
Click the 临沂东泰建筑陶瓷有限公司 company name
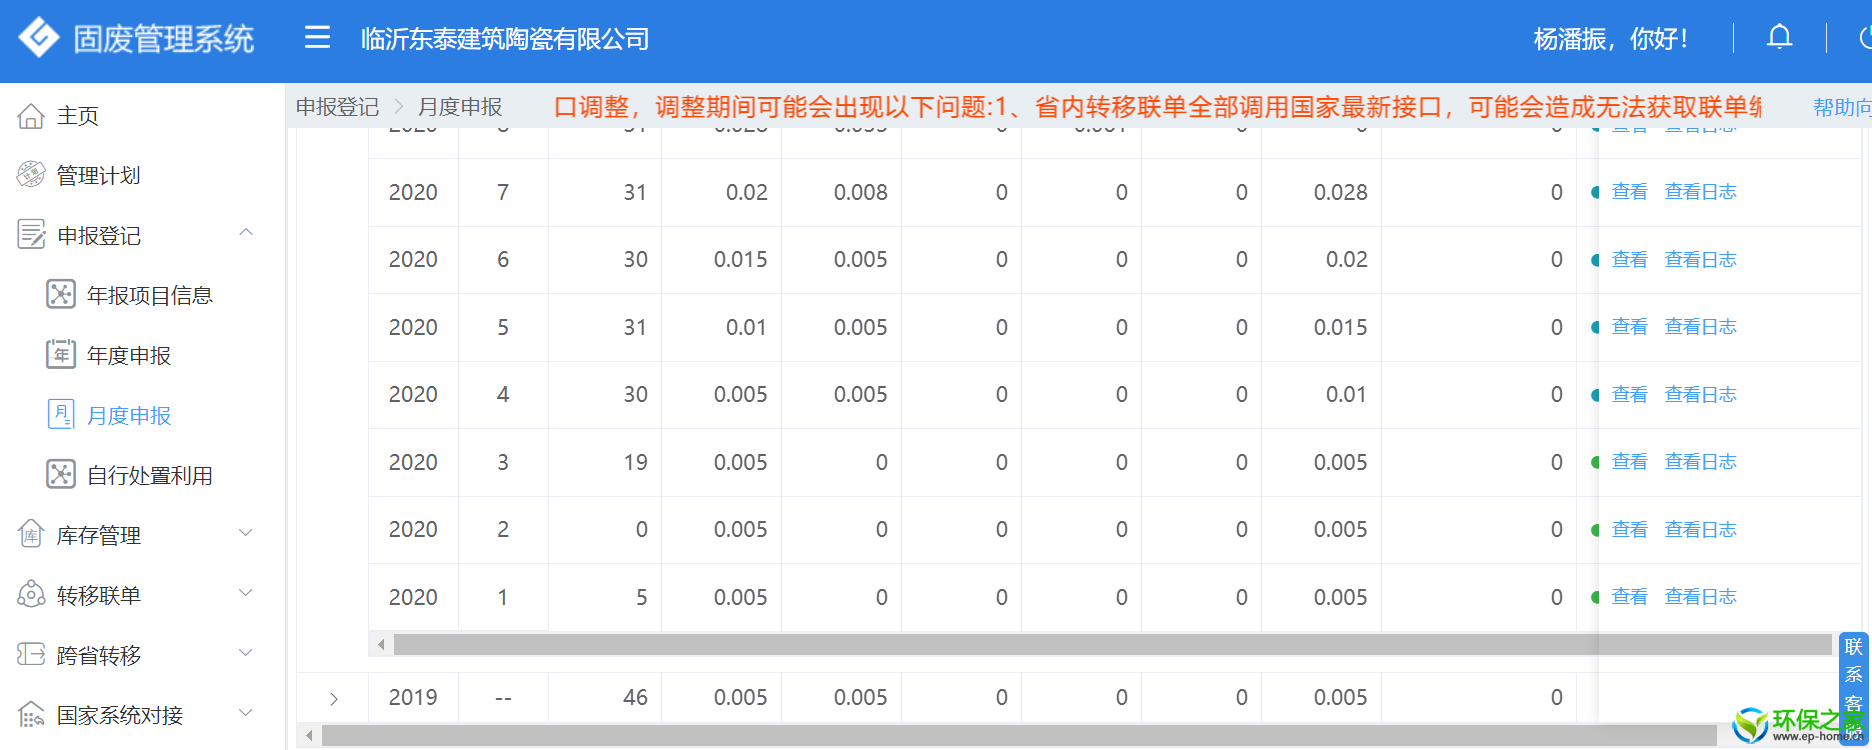click(x=505, y=39)
